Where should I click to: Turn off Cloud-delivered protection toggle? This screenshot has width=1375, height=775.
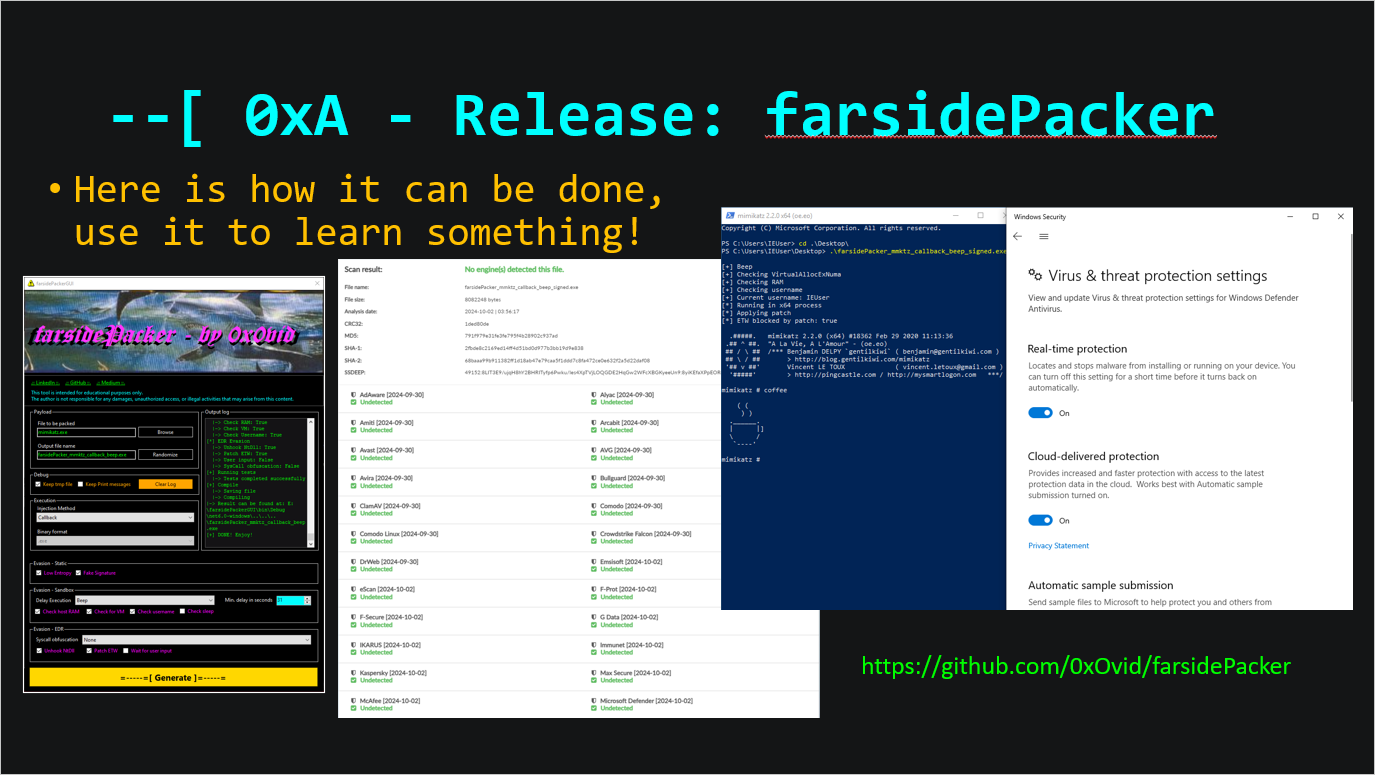(1040, 520)
